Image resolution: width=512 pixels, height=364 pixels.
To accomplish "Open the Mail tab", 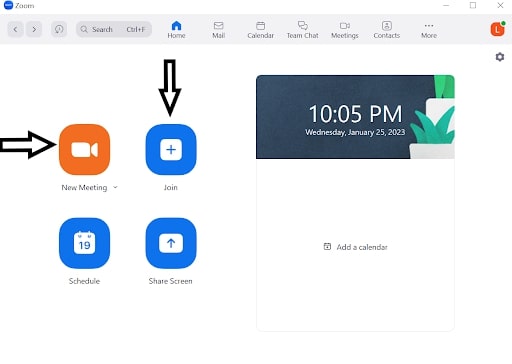I will click(x=219, y=30).
